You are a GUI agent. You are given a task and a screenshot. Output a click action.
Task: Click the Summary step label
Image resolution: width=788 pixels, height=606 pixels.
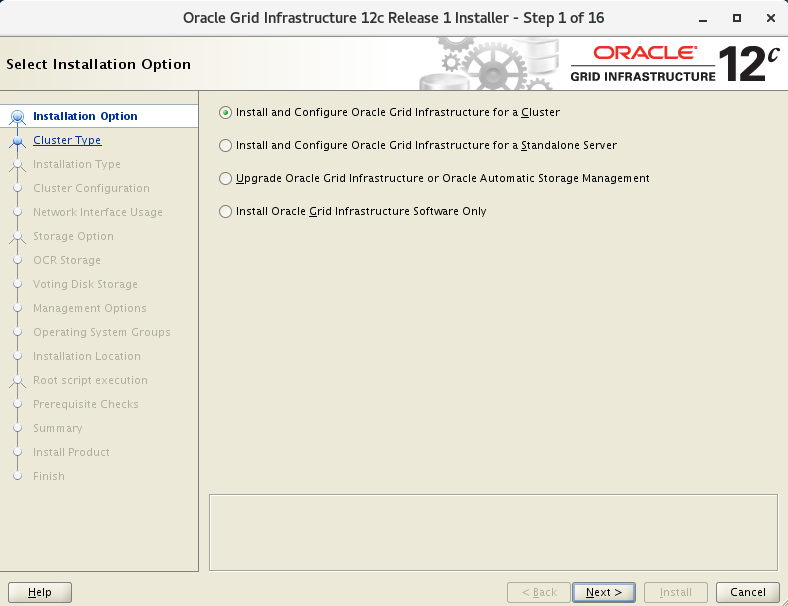click(58, 428)
